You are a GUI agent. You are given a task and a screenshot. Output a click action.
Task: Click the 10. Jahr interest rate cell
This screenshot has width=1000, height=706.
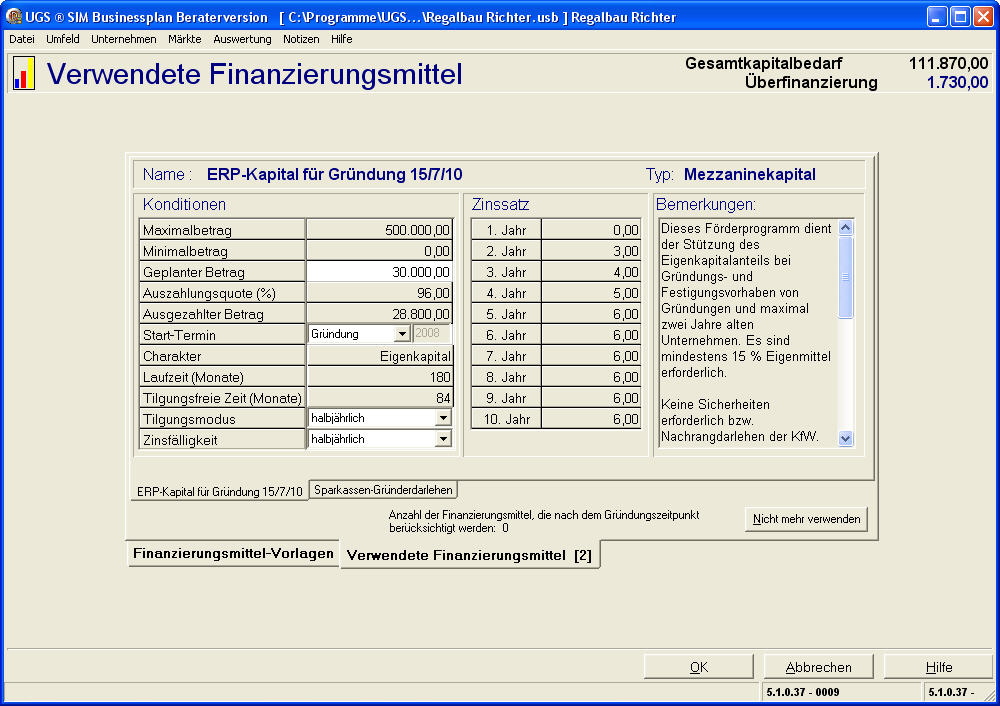pos(591,419)
